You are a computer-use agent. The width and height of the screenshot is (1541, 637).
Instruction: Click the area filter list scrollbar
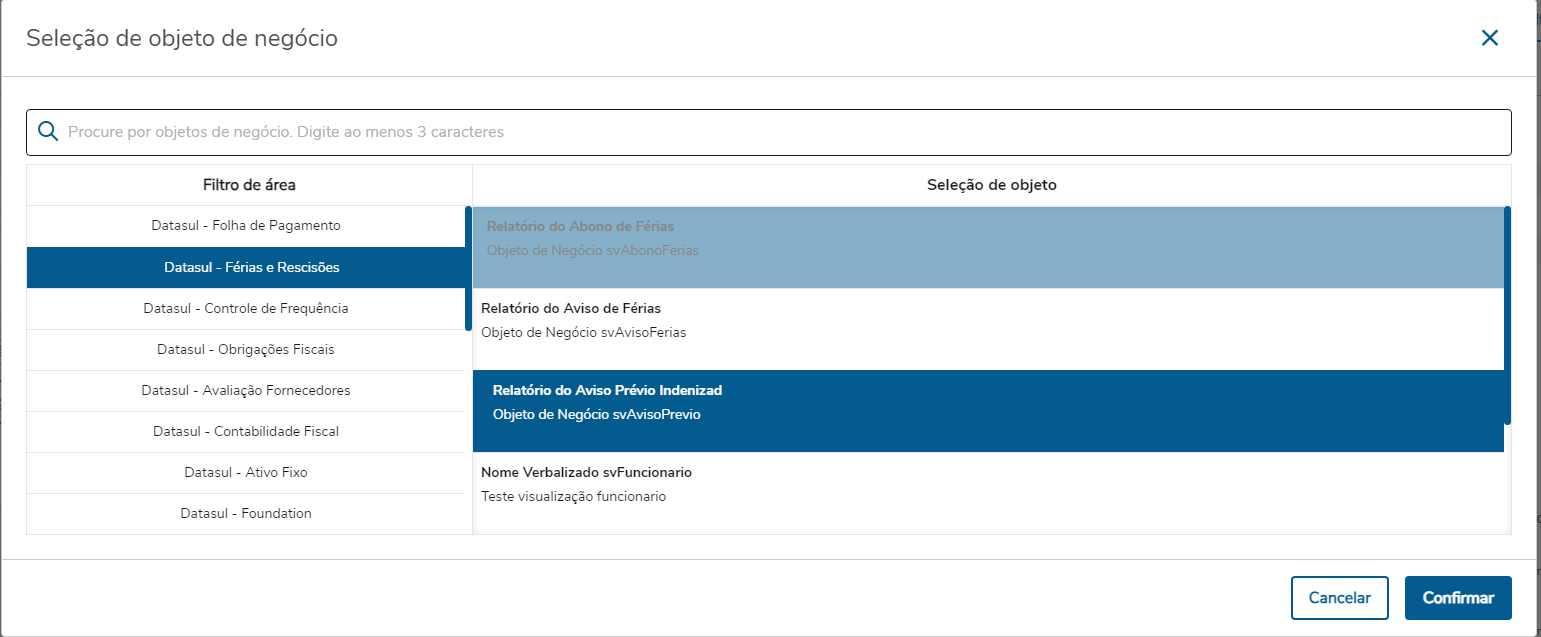[468, 268]
